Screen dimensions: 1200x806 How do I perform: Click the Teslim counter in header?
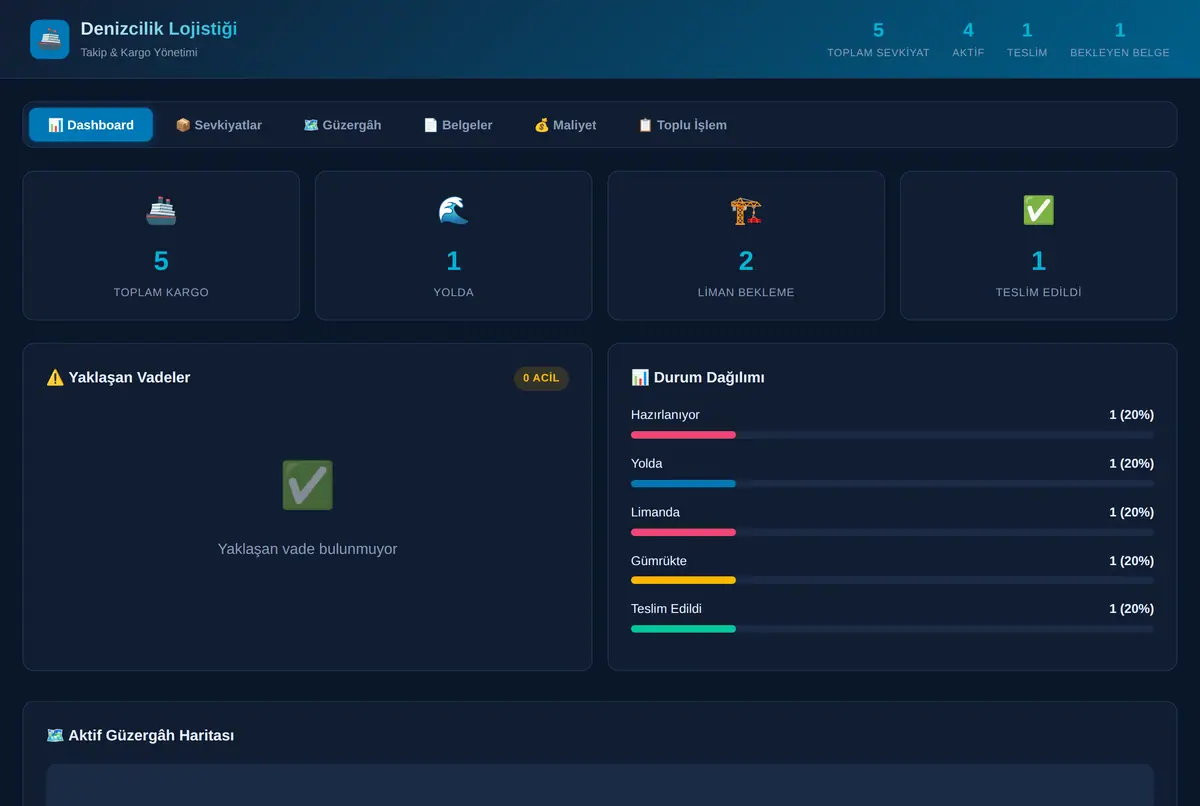point(1027,39)
